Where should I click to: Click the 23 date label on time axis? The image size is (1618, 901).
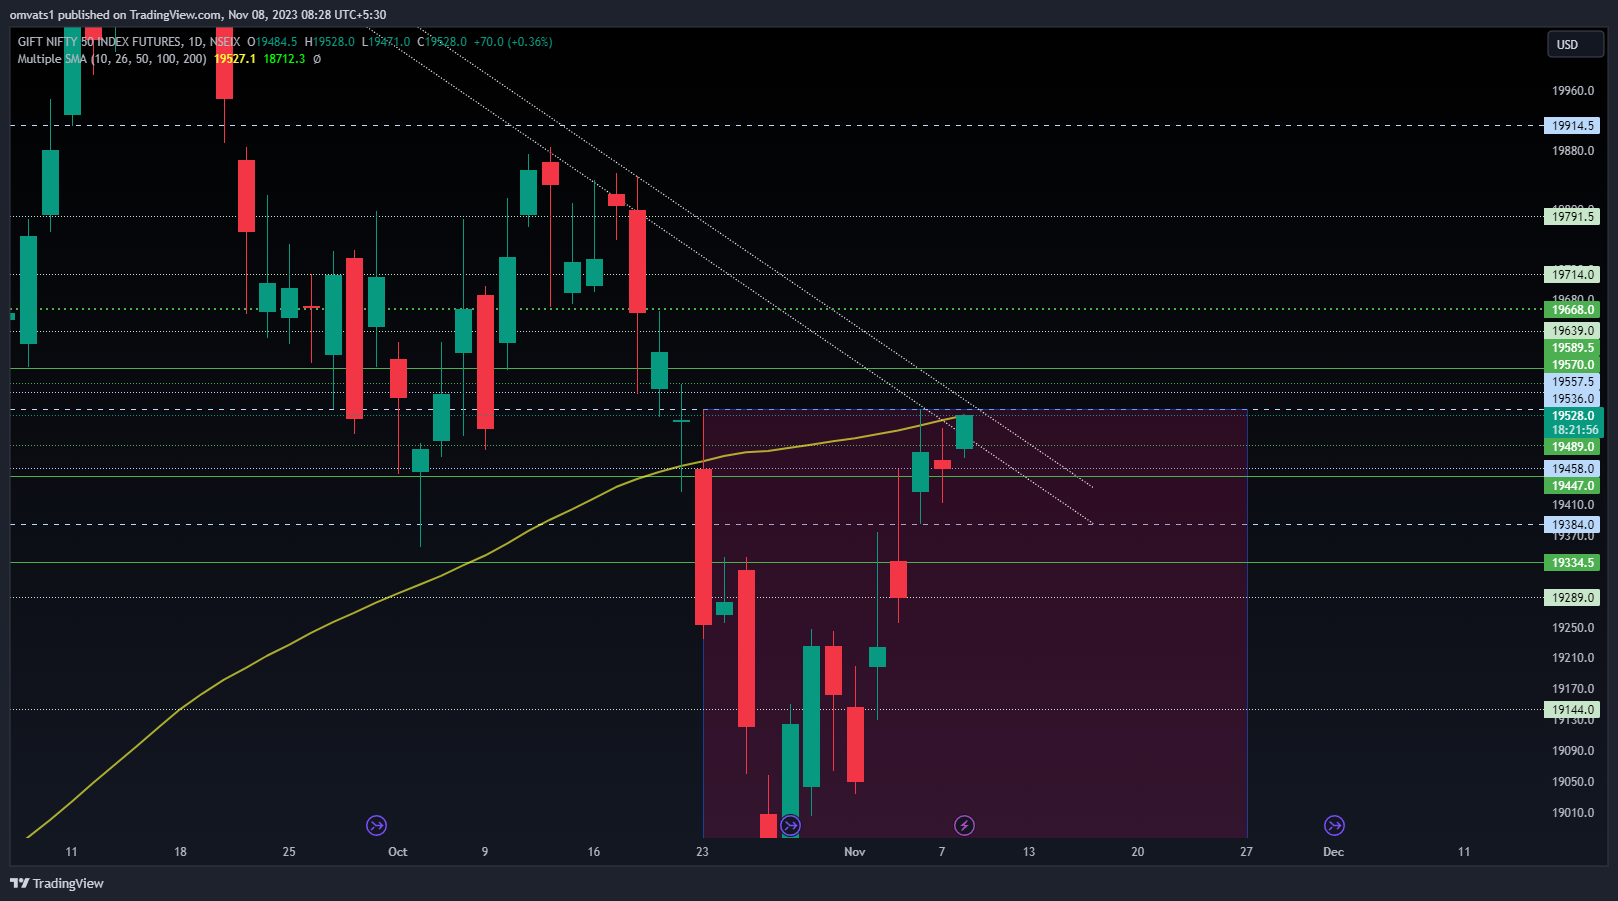coord(703,852)
